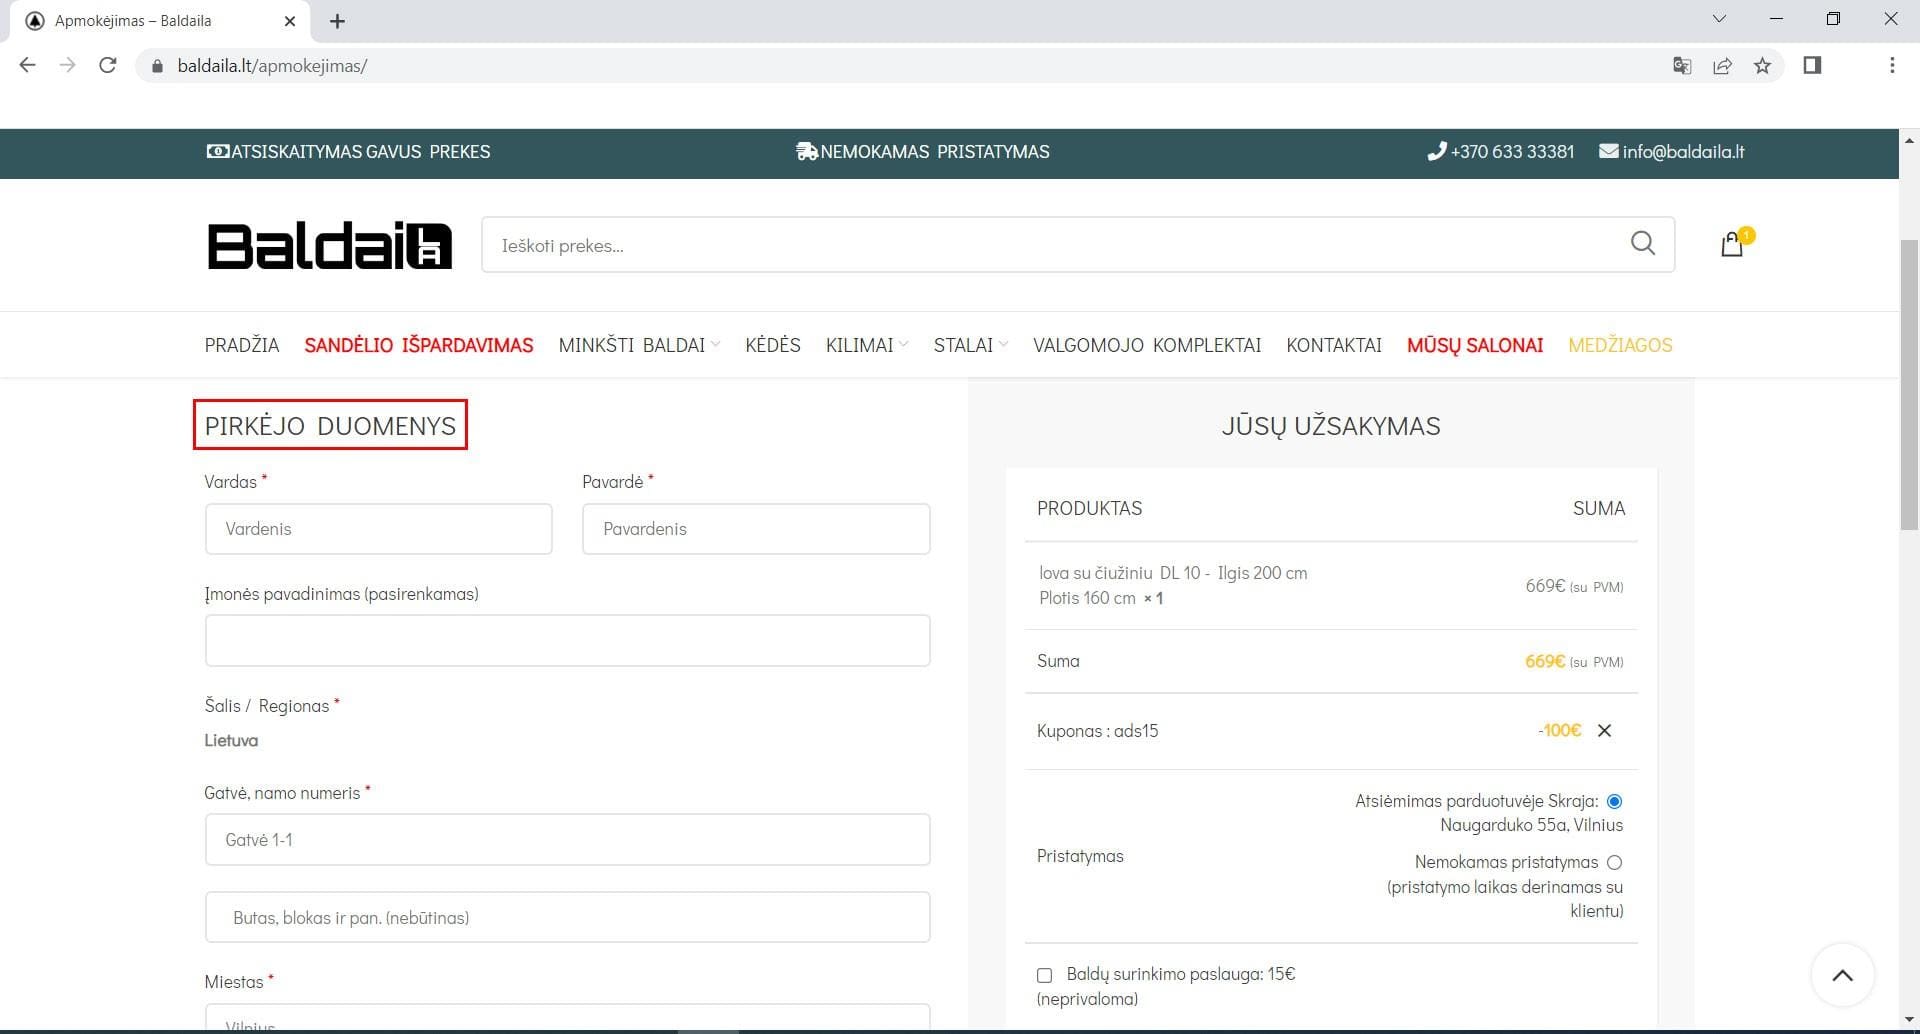Expand the Minkšti Baldai menu
The height and width of the screenshot is (1034, 1920).
click(x=638, y=345)
